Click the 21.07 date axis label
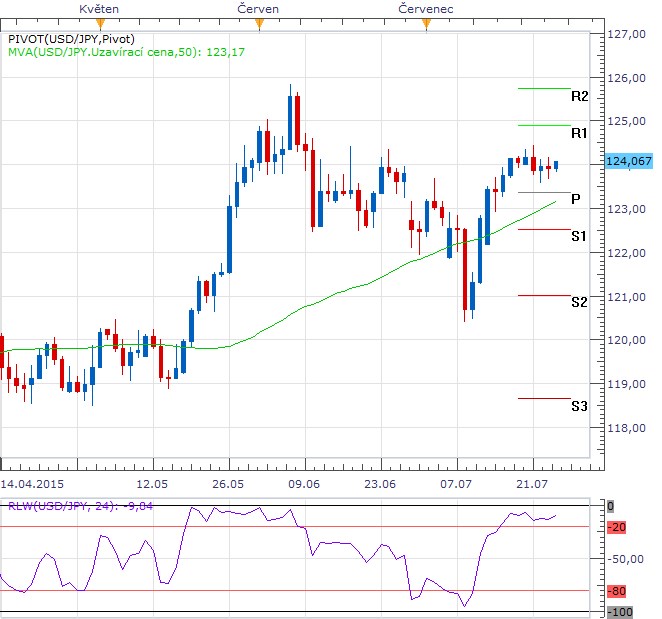Screen dimensions: 662x619 [x=532, y=484]
